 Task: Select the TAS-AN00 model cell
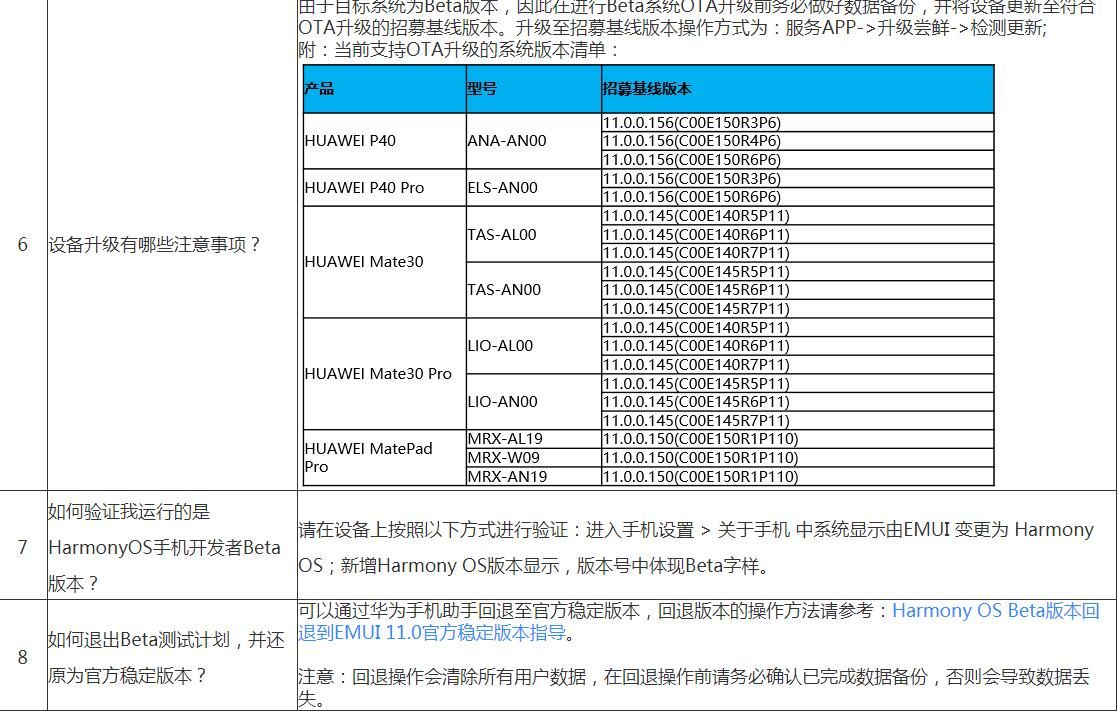coord(533,290)
